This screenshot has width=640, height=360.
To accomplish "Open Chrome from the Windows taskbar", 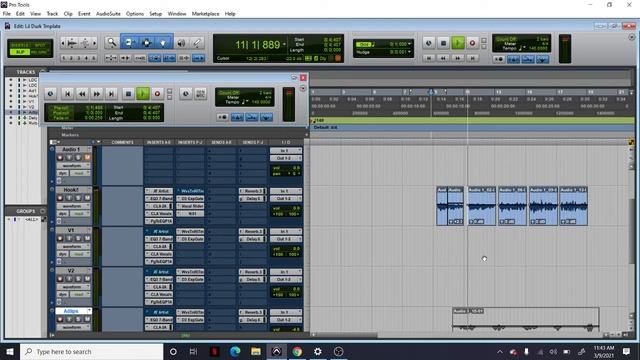I will click(x=297, y=351).
